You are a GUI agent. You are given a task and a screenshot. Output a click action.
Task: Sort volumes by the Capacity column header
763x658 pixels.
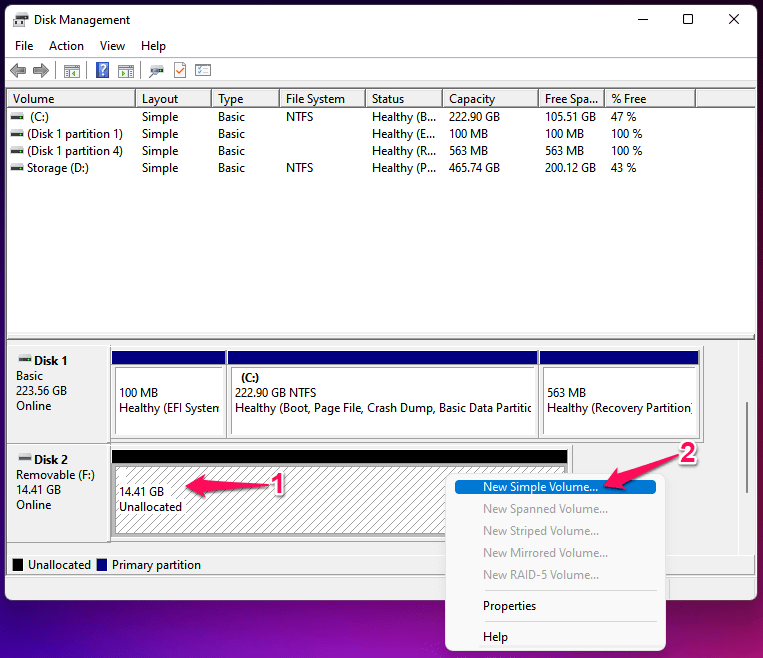[x=472, y=99]
